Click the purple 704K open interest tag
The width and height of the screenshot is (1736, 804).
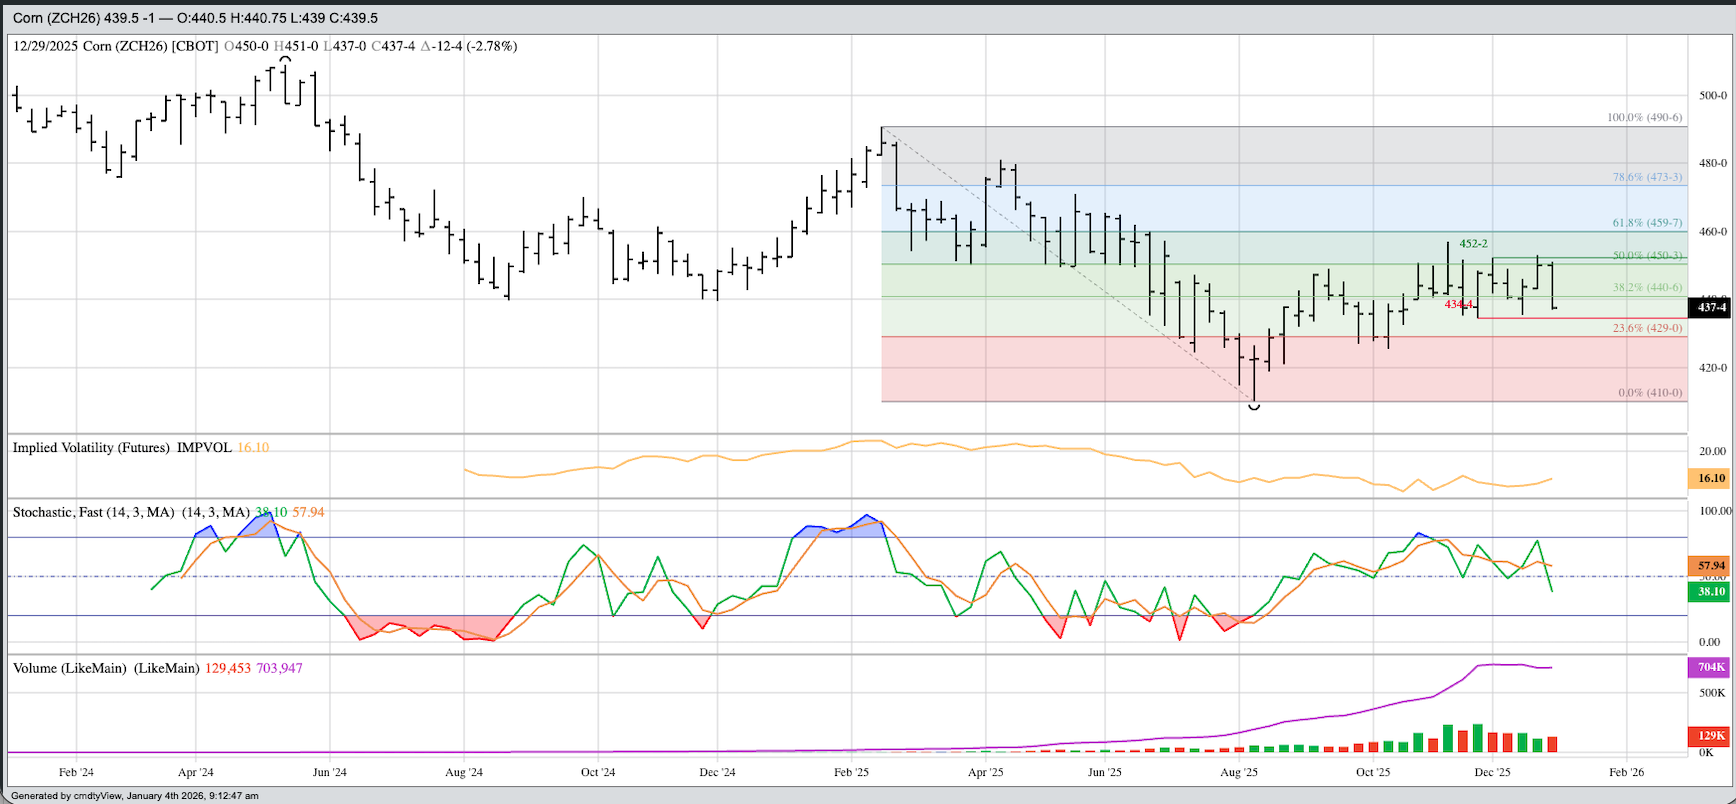click(x=1710, y=667)
